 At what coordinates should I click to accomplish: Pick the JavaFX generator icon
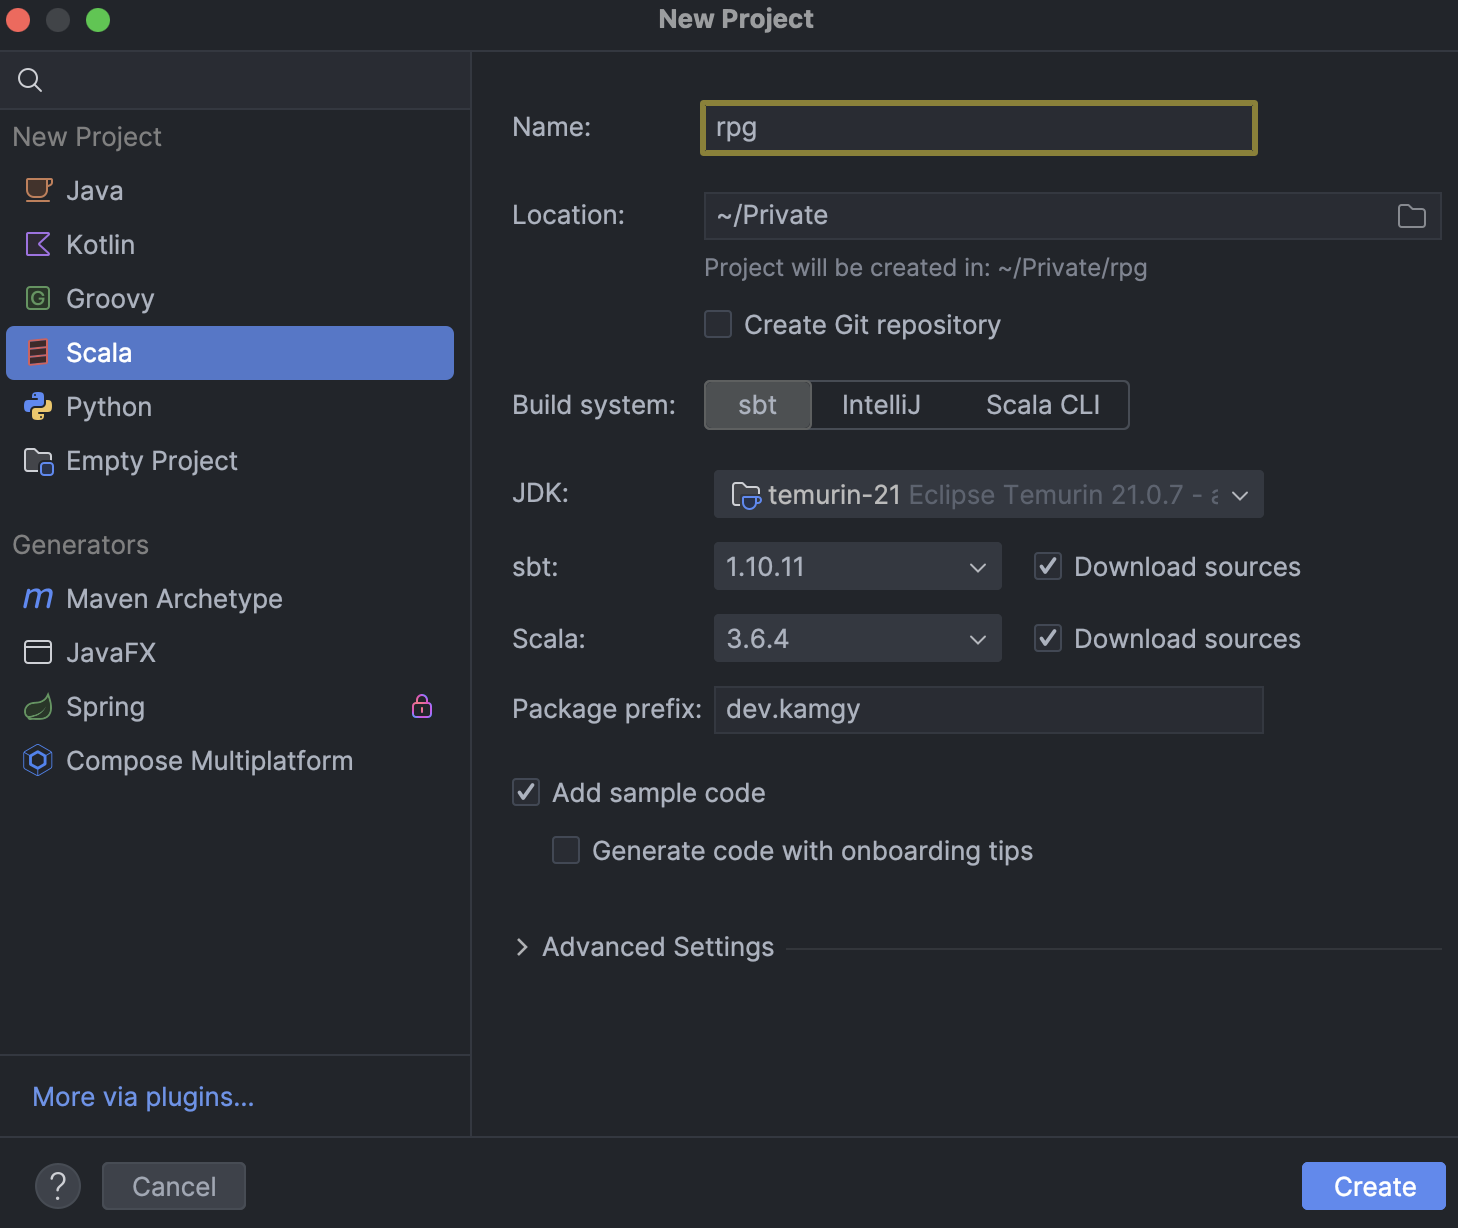tap(38, 652)
